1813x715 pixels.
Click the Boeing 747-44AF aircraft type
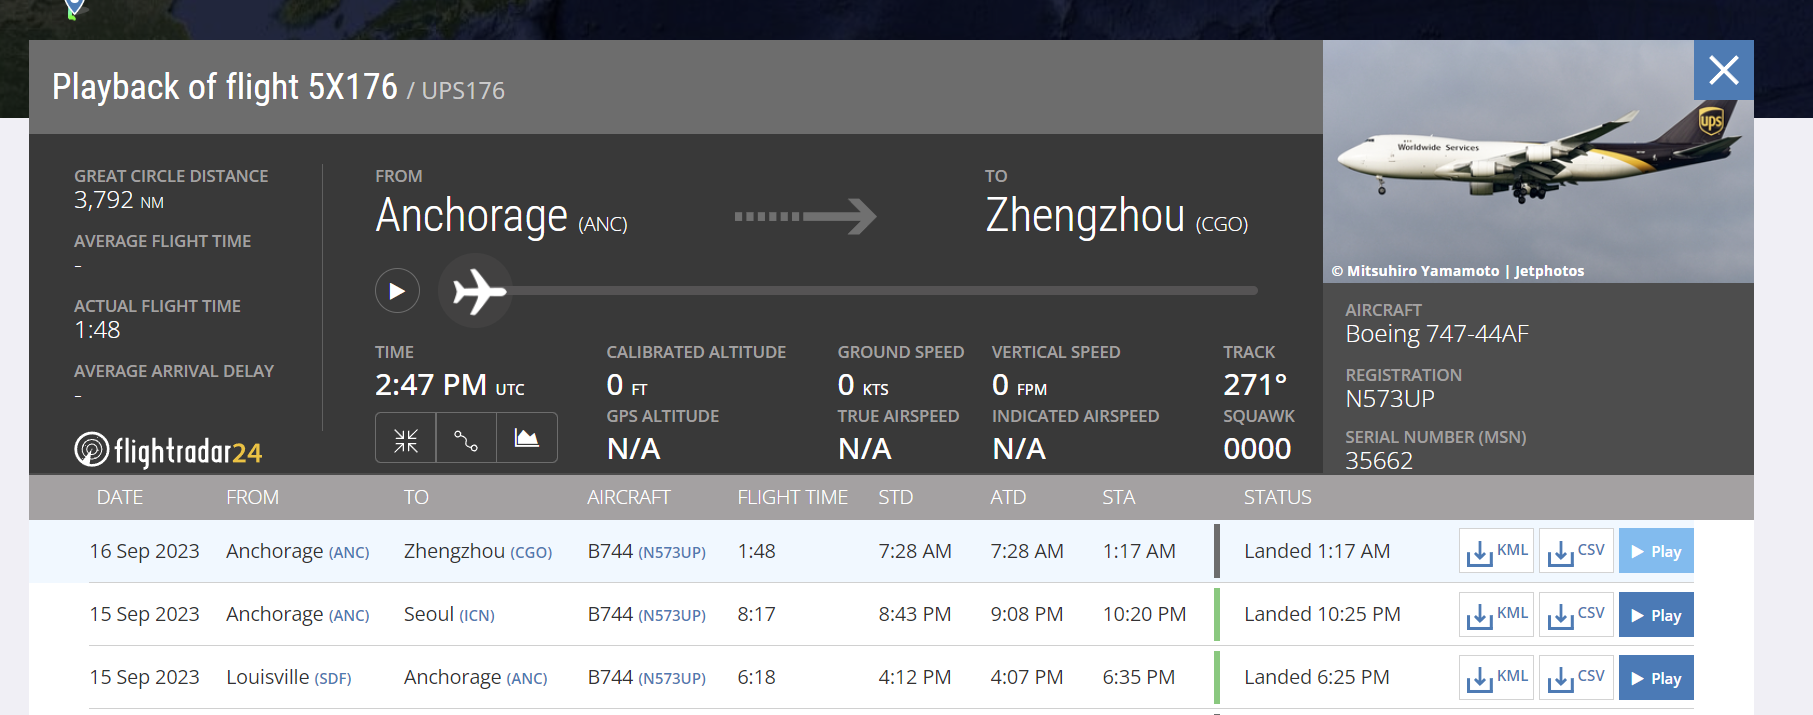(x=1437, y=334)
